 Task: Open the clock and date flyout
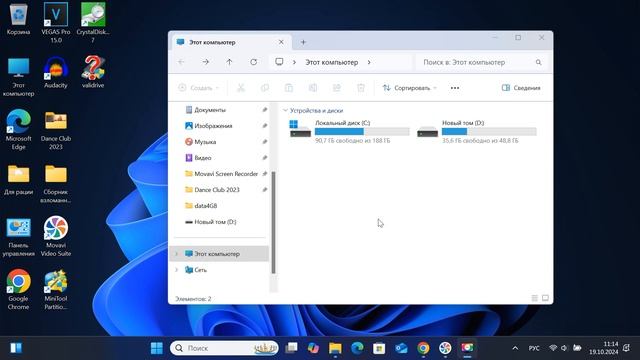tap(603, 348)
